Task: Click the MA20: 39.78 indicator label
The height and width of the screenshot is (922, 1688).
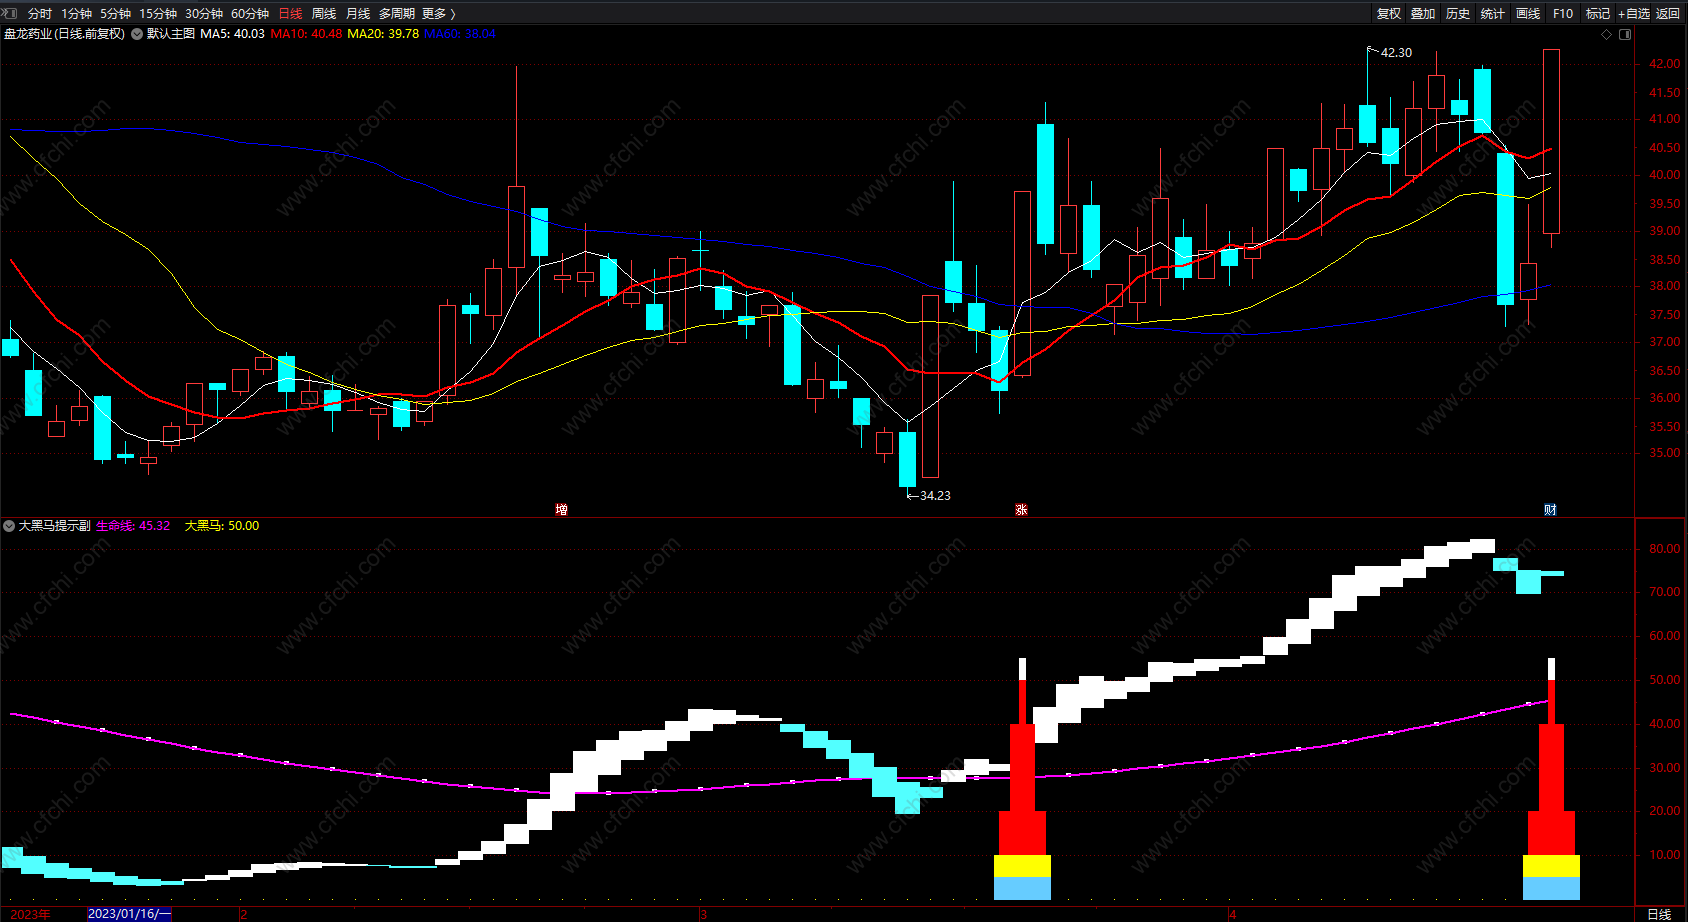Action: click(x=383, y=34)
